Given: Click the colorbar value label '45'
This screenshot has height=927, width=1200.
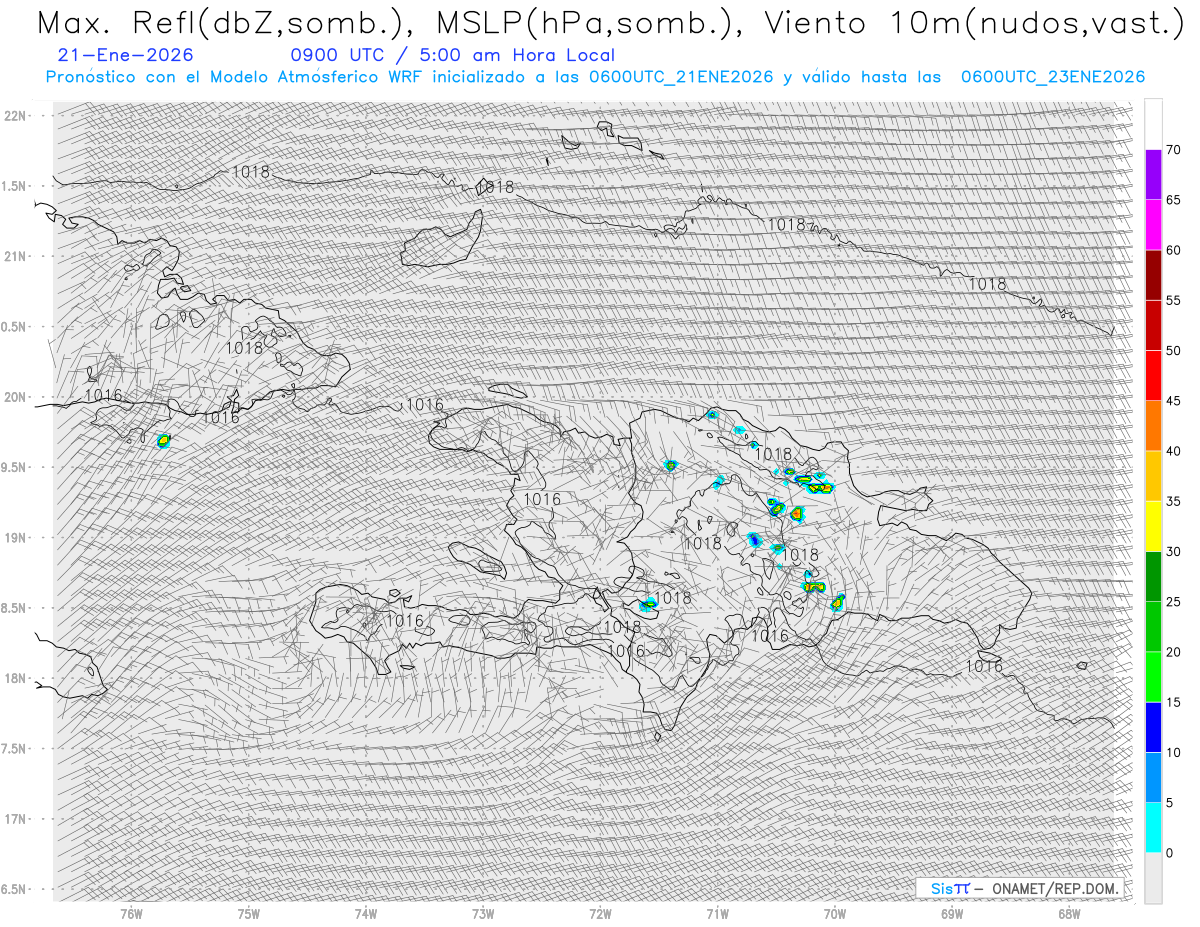Looking at the screenshot, I should click(x=1173, y=401).
